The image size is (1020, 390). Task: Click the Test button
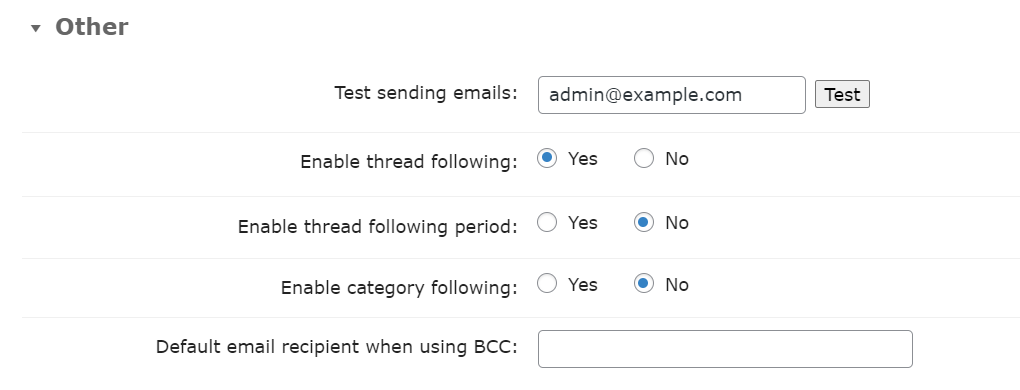point(842,94)
